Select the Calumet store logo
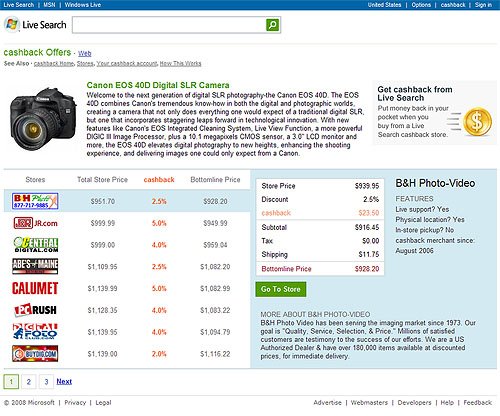The image size is (500, 416). pyautogui.click(x=35, y=288)
